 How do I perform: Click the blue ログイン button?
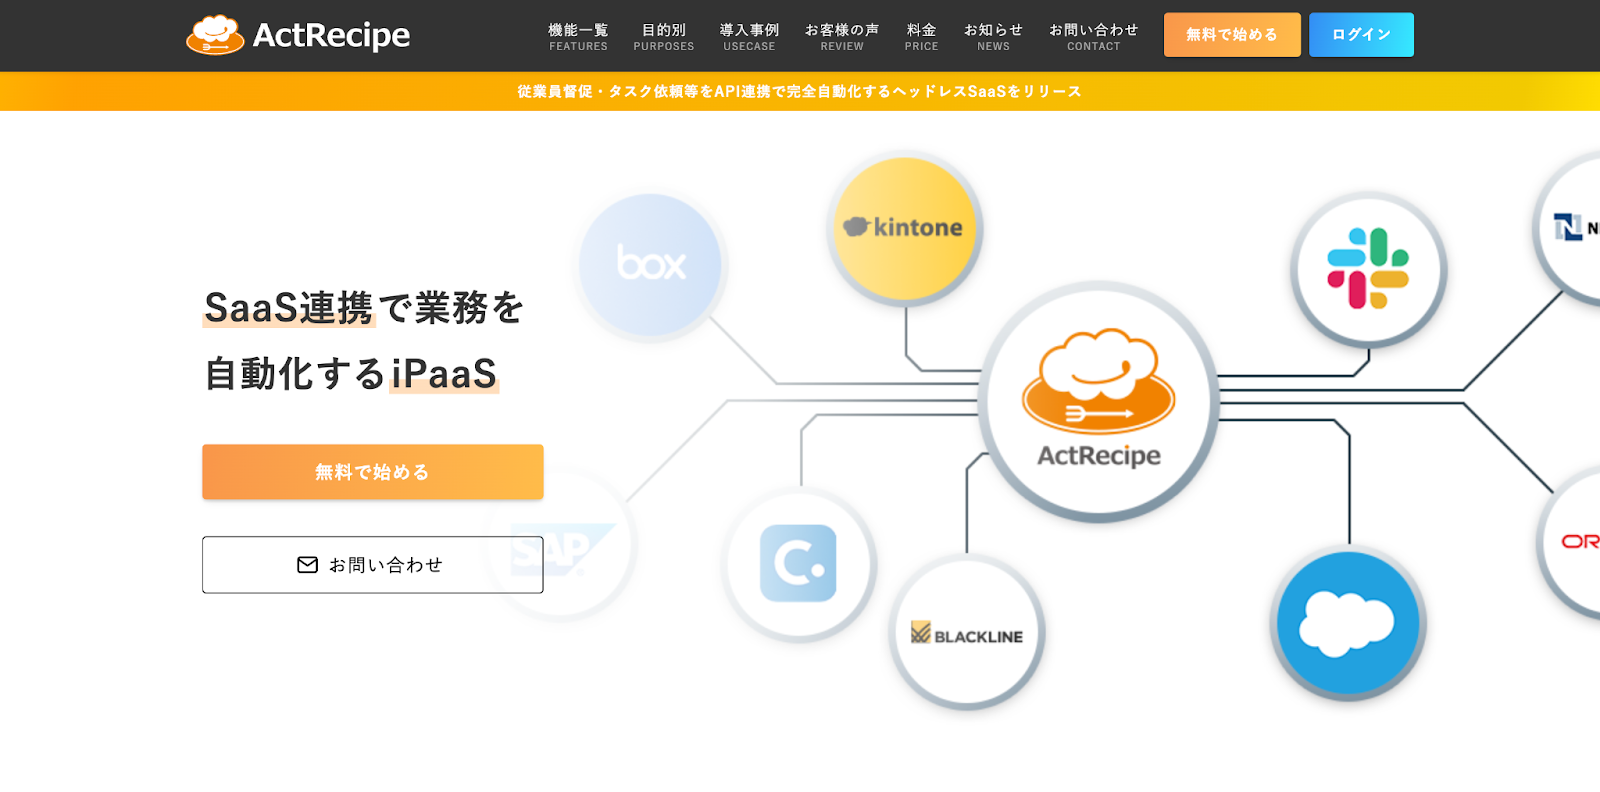(1361, 35)
